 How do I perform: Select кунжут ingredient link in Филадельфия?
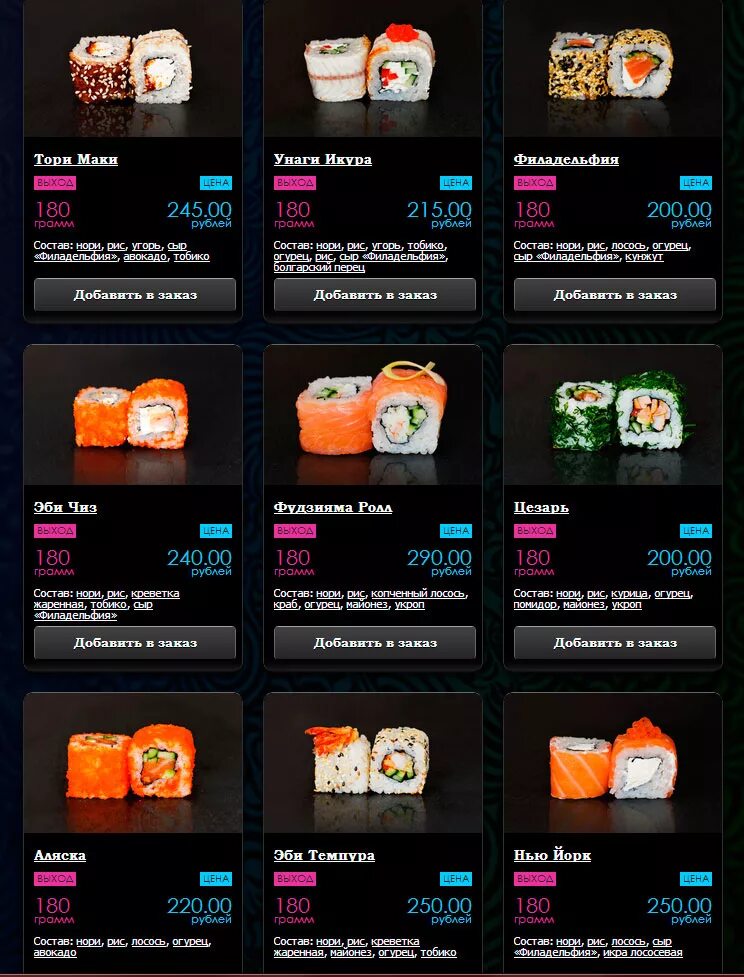pyautogui.click(x=644, y=257)
